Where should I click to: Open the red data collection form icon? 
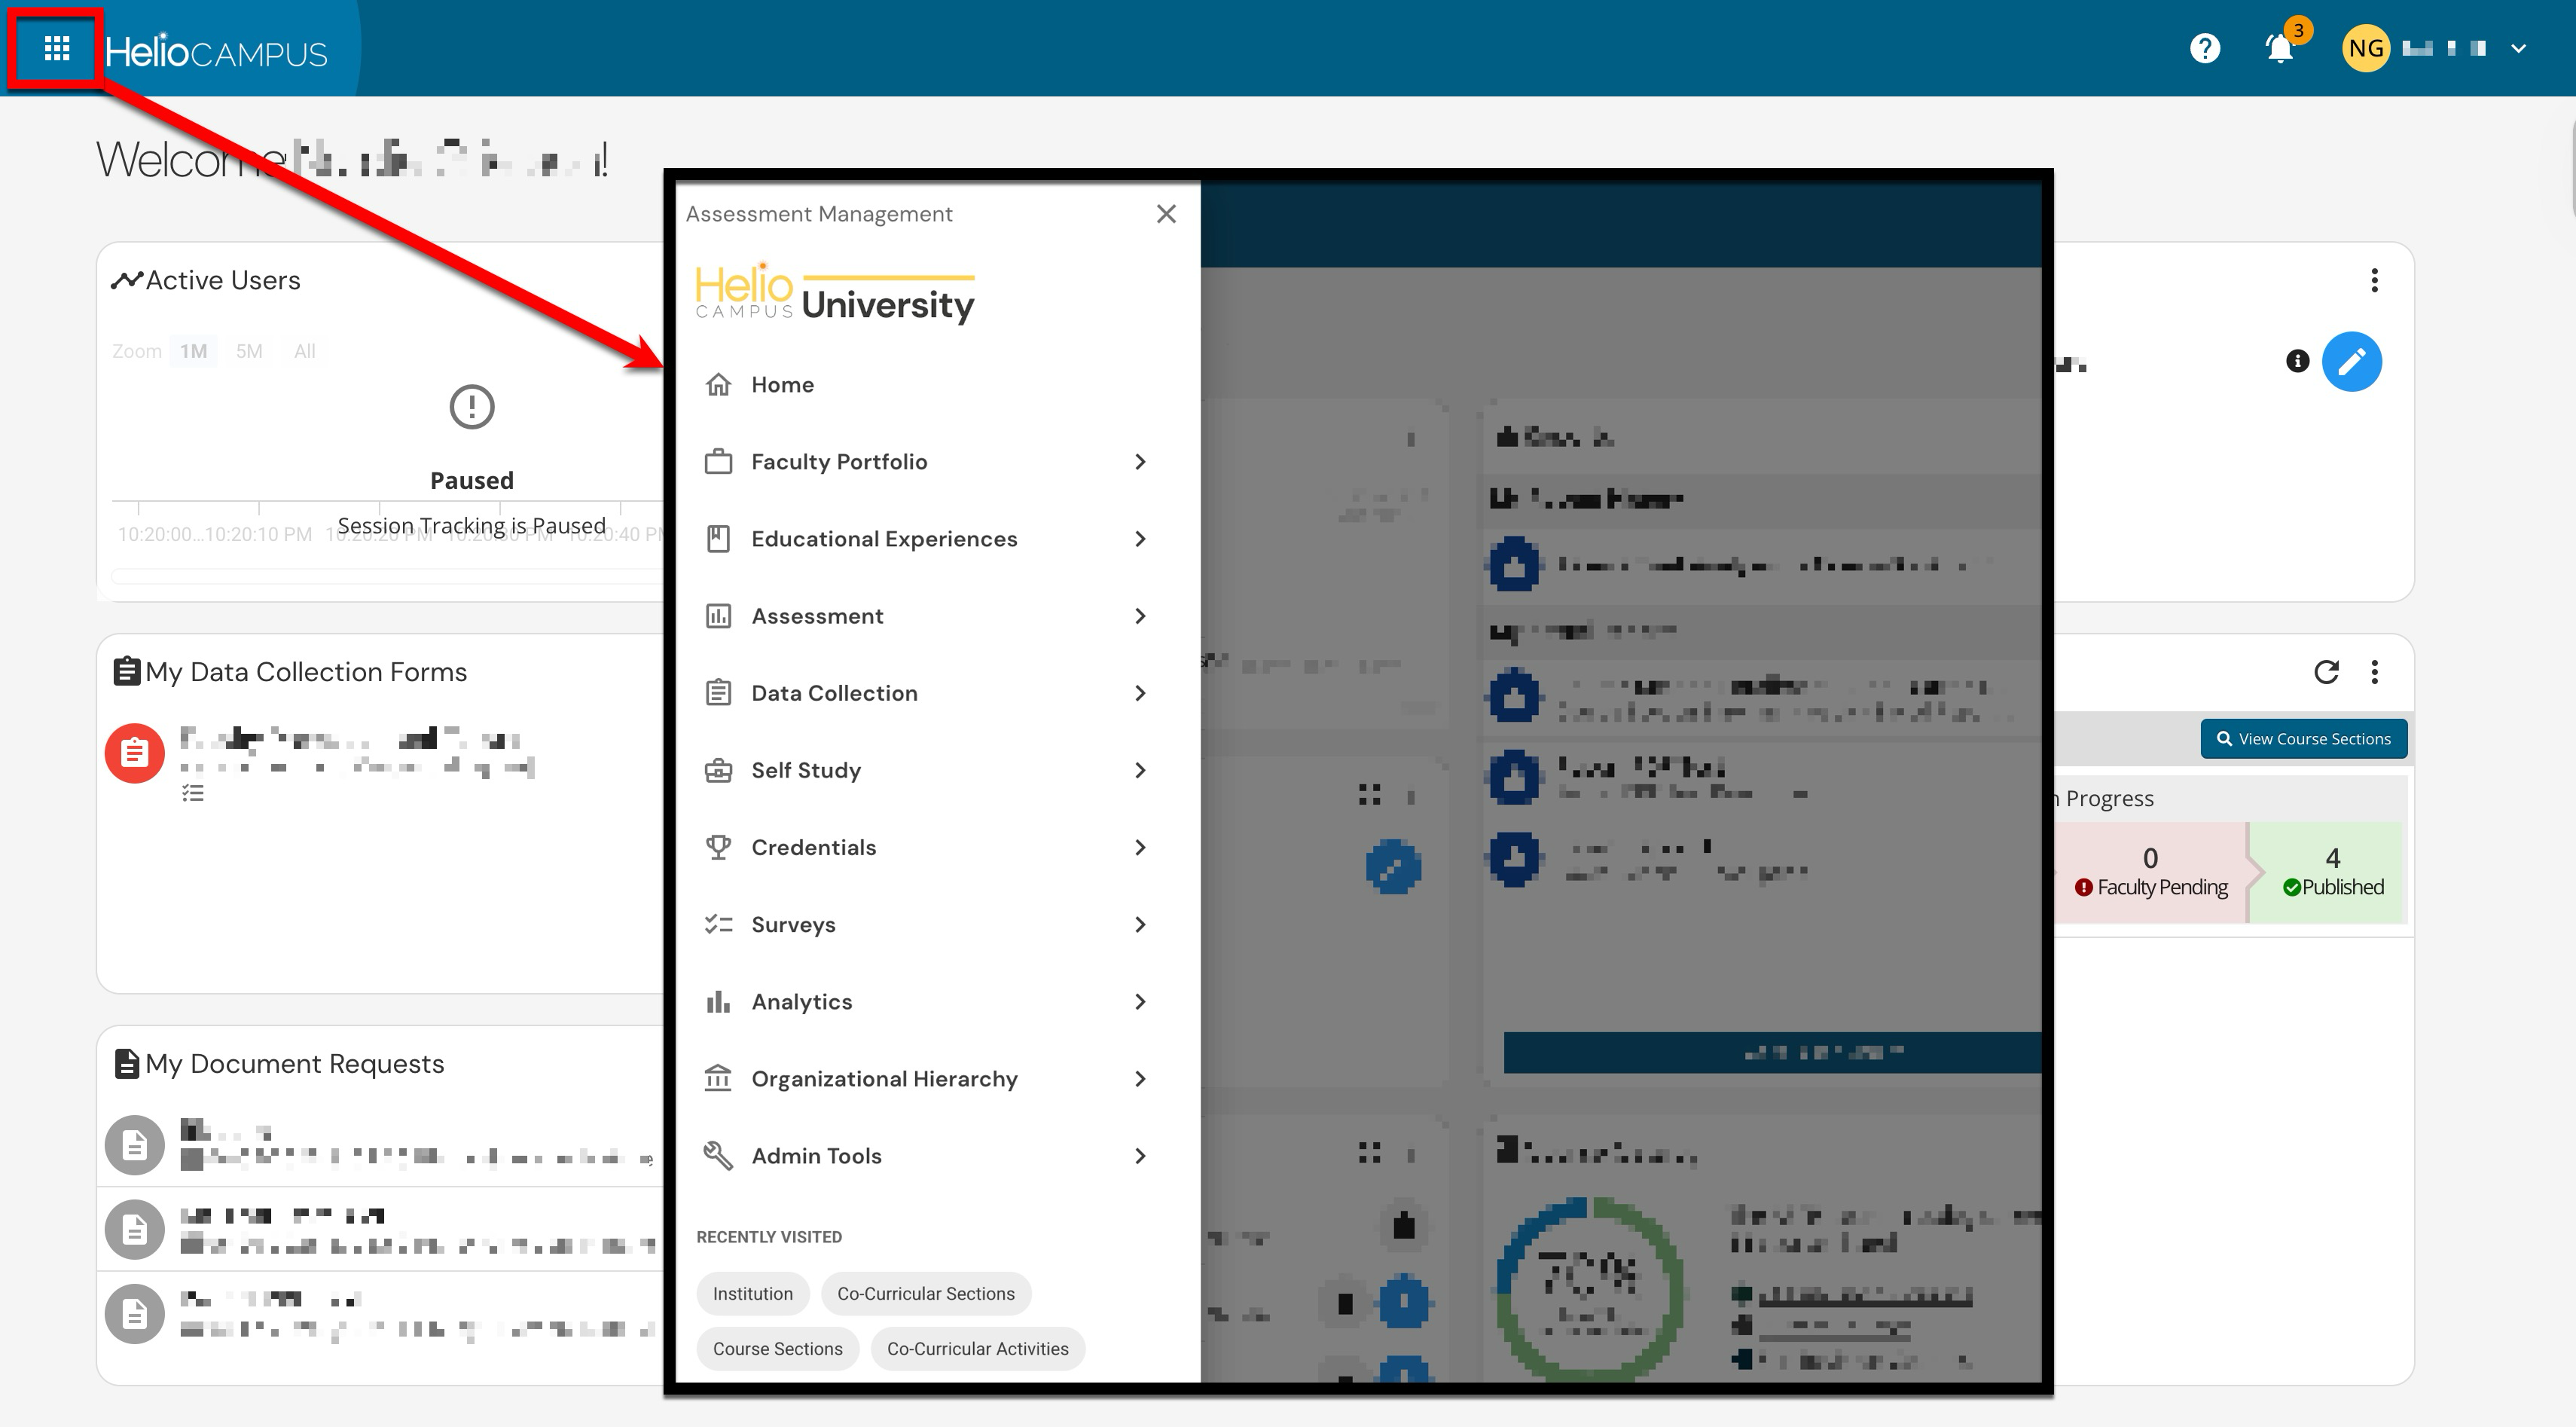(x=135, y=752)
